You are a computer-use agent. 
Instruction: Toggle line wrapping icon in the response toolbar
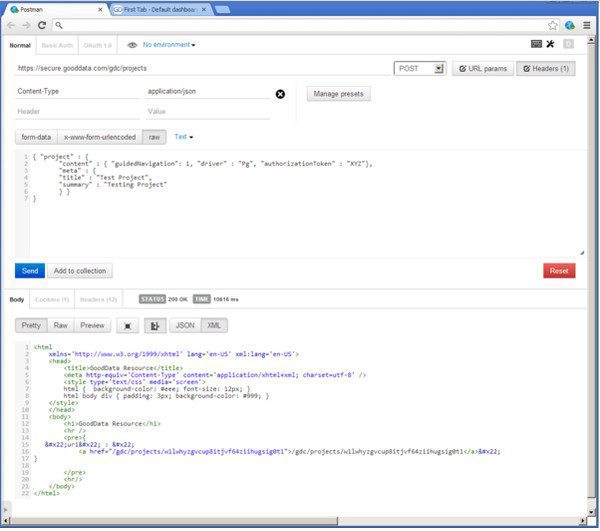click(155, 326)
